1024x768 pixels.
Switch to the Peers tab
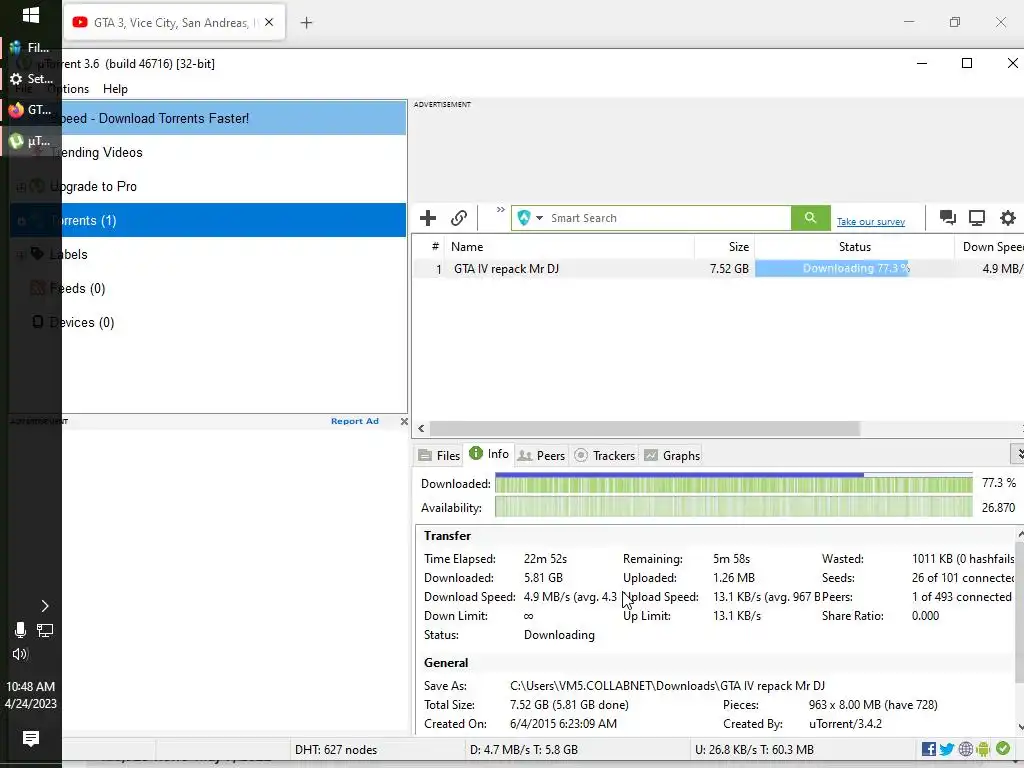point(541,456)
